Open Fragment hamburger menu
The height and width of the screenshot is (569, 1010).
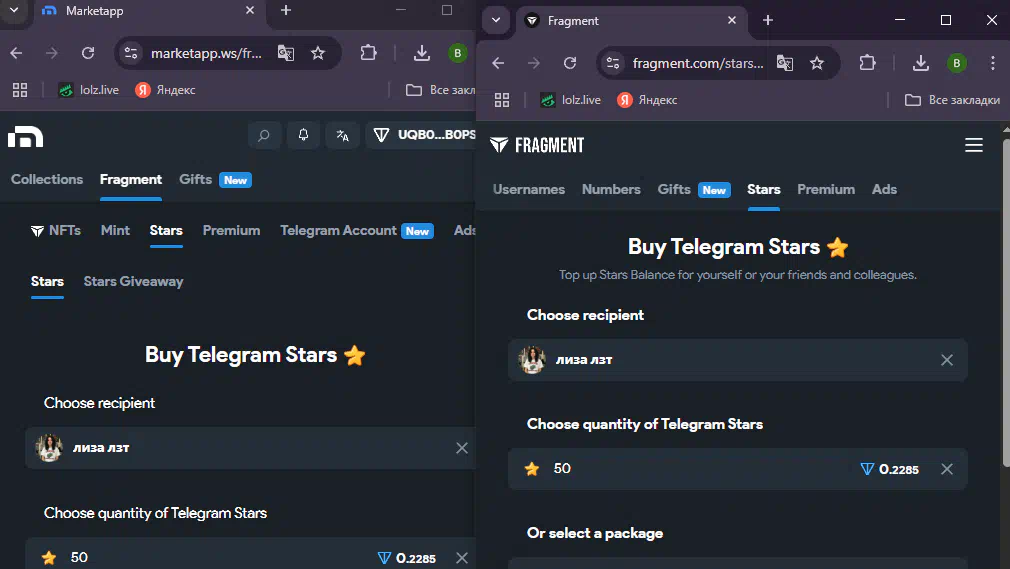click(974, 145)
